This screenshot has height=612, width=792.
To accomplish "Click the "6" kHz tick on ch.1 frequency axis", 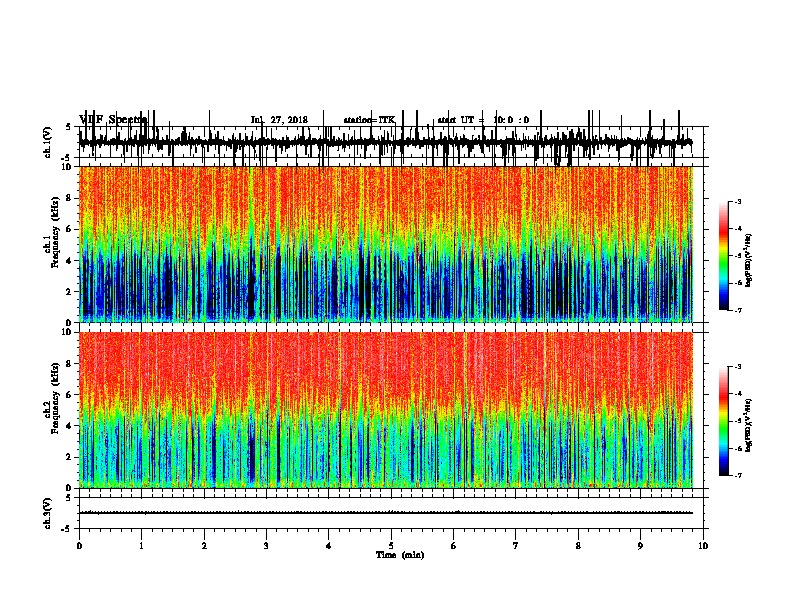I will tap(69, 229).
